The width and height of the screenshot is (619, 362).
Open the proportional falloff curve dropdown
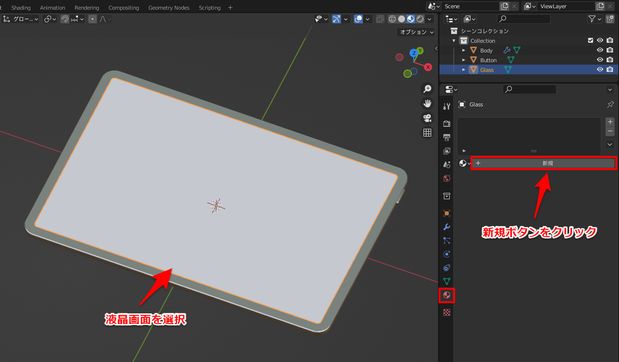[105, 19]
